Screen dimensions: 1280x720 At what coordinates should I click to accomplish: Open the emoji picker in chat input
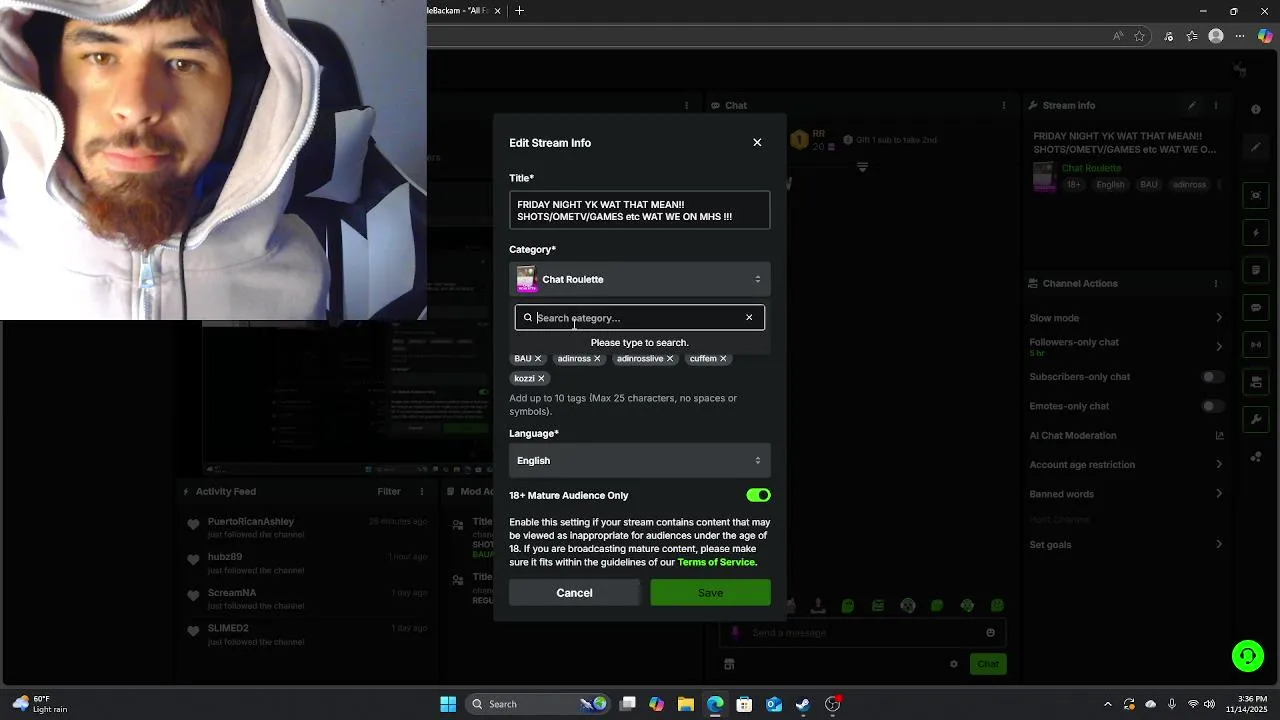(x=990, y=633)
